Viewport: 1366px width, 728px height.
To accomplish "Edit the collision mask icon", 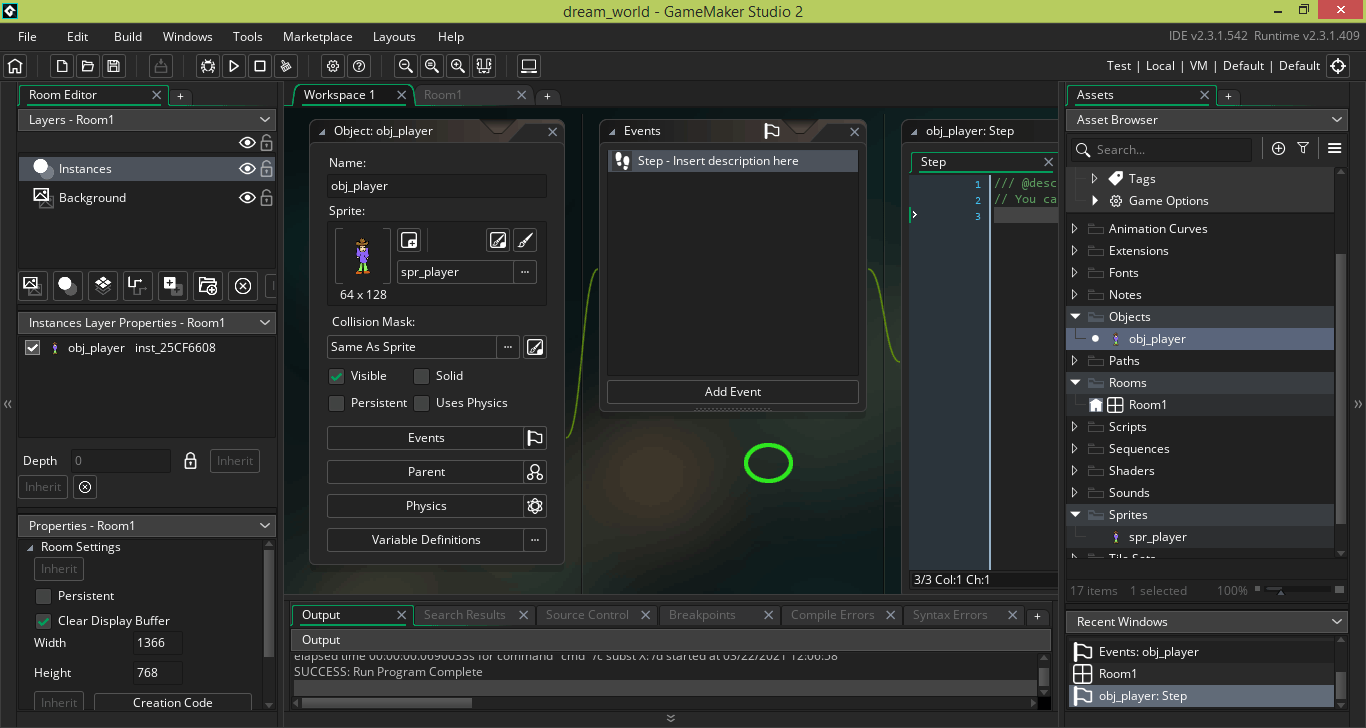I will [535, 347].
